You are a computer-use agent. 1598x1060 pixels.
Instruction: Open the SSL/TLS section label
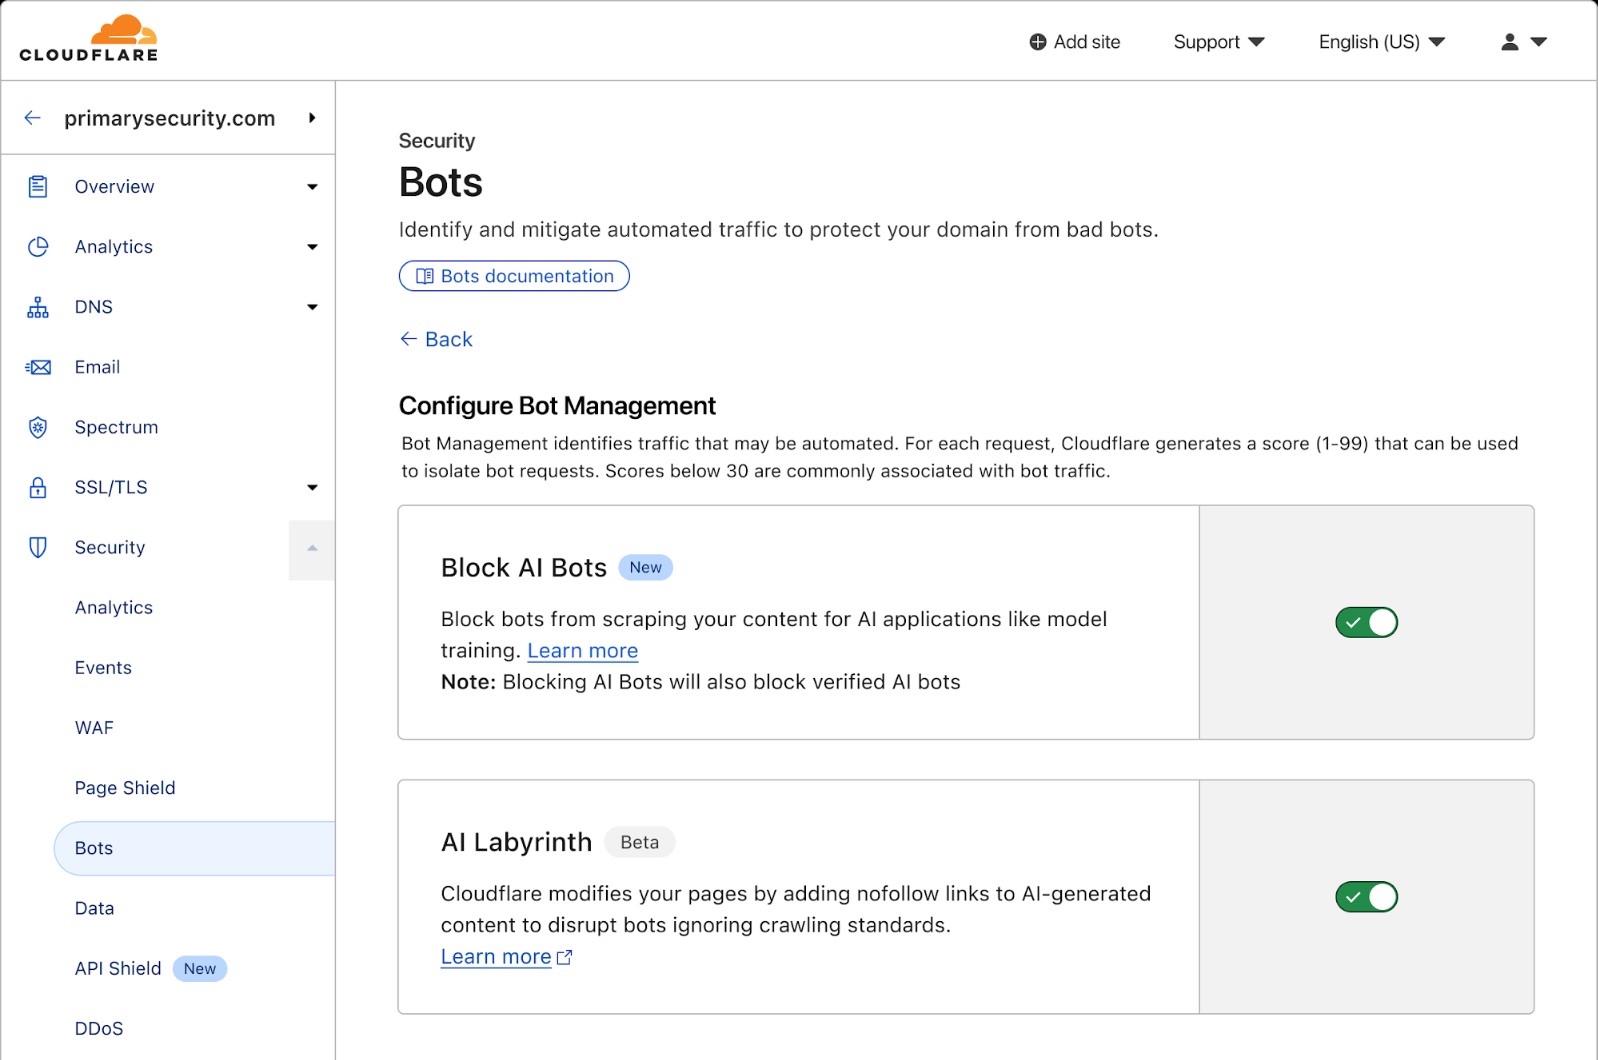pyautogui.click(x=111, y=487)
